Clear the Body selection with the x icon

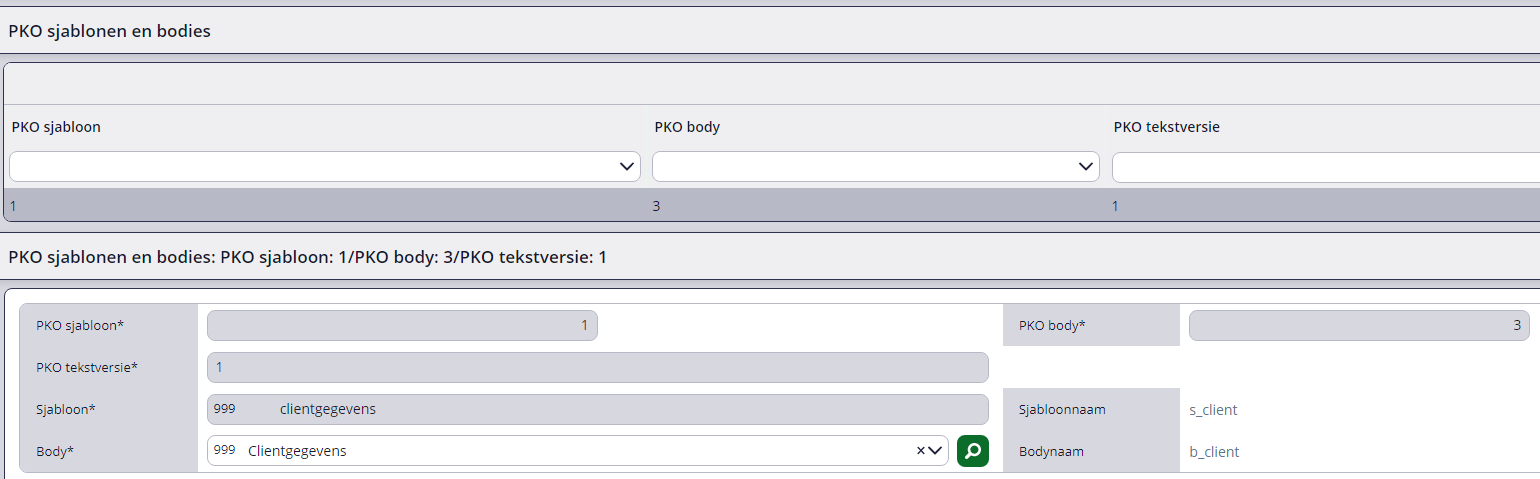pos(921,451)
